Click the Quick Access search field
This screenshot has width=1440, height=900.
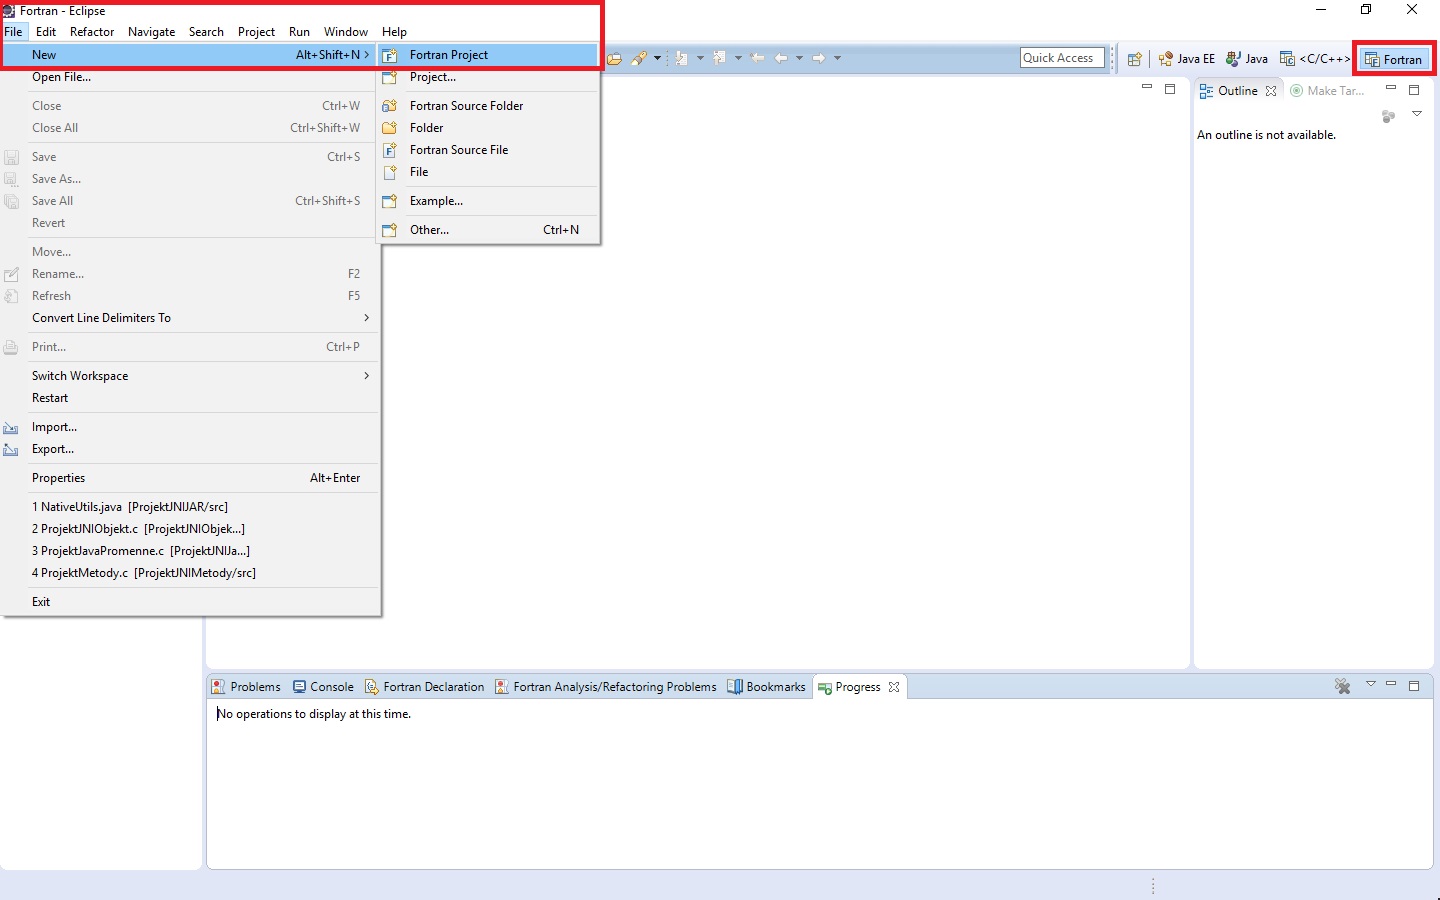click(x=1062, y=58)
